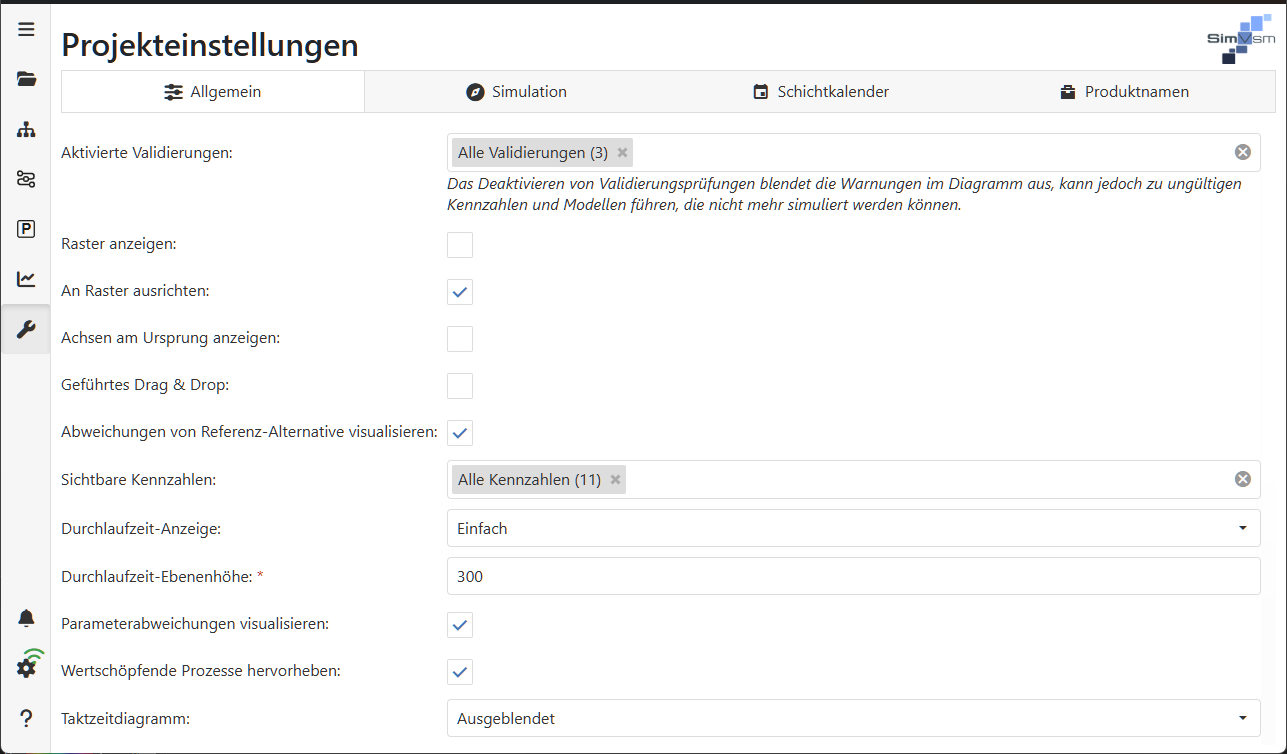Screen dimensions: 1287x754
Task: Open the sliders parameter icon in the sidebar
Action: (26, 179)
